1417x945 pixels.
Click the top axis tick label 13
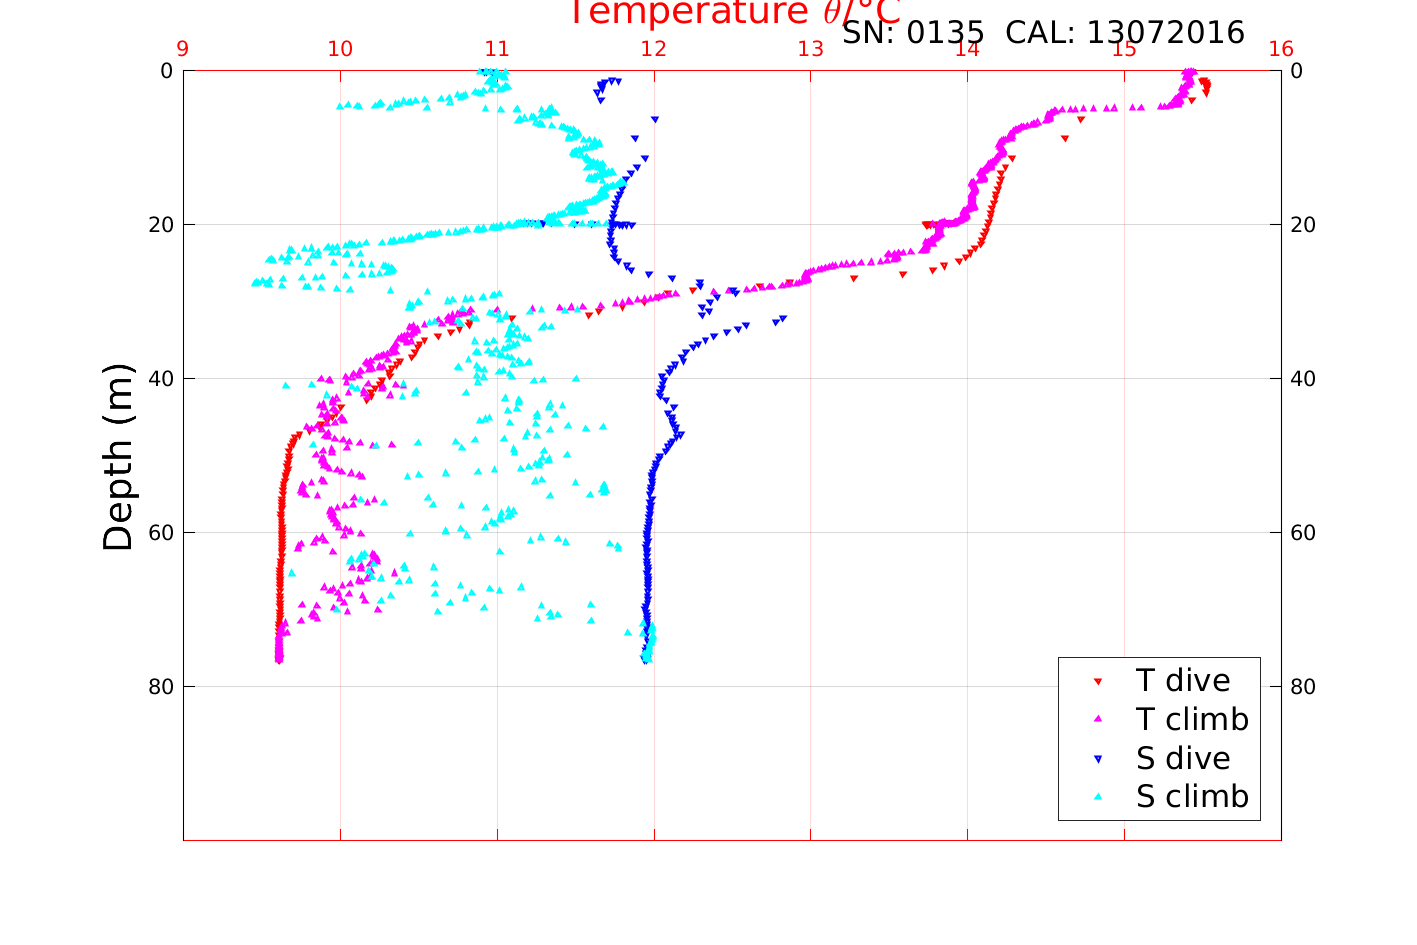pyautogui.click(x=810, y=49)
